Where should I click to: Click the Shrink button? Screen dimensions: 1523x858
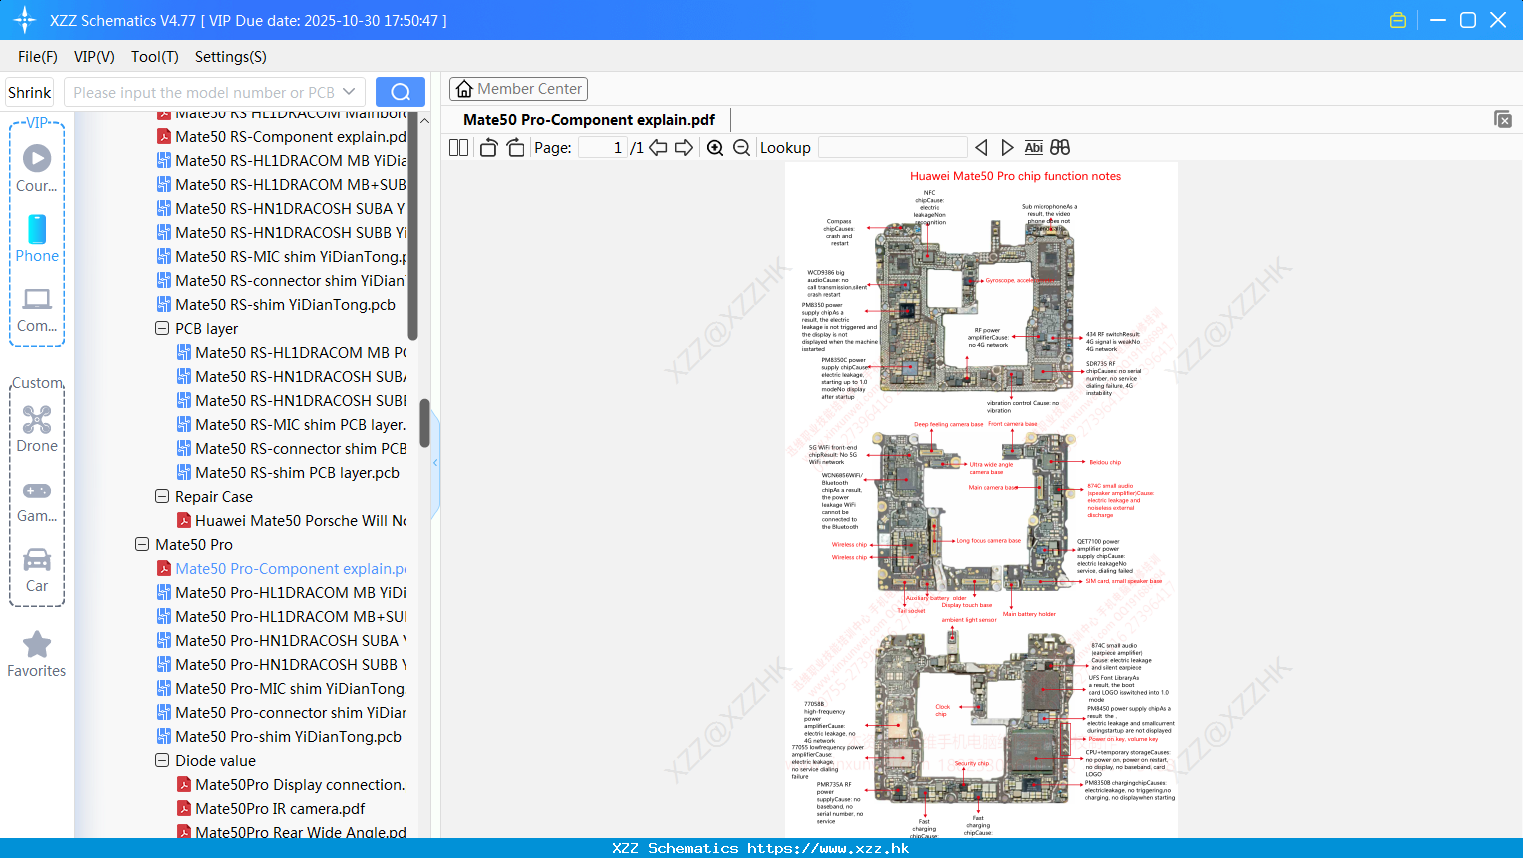click(29, 92)
